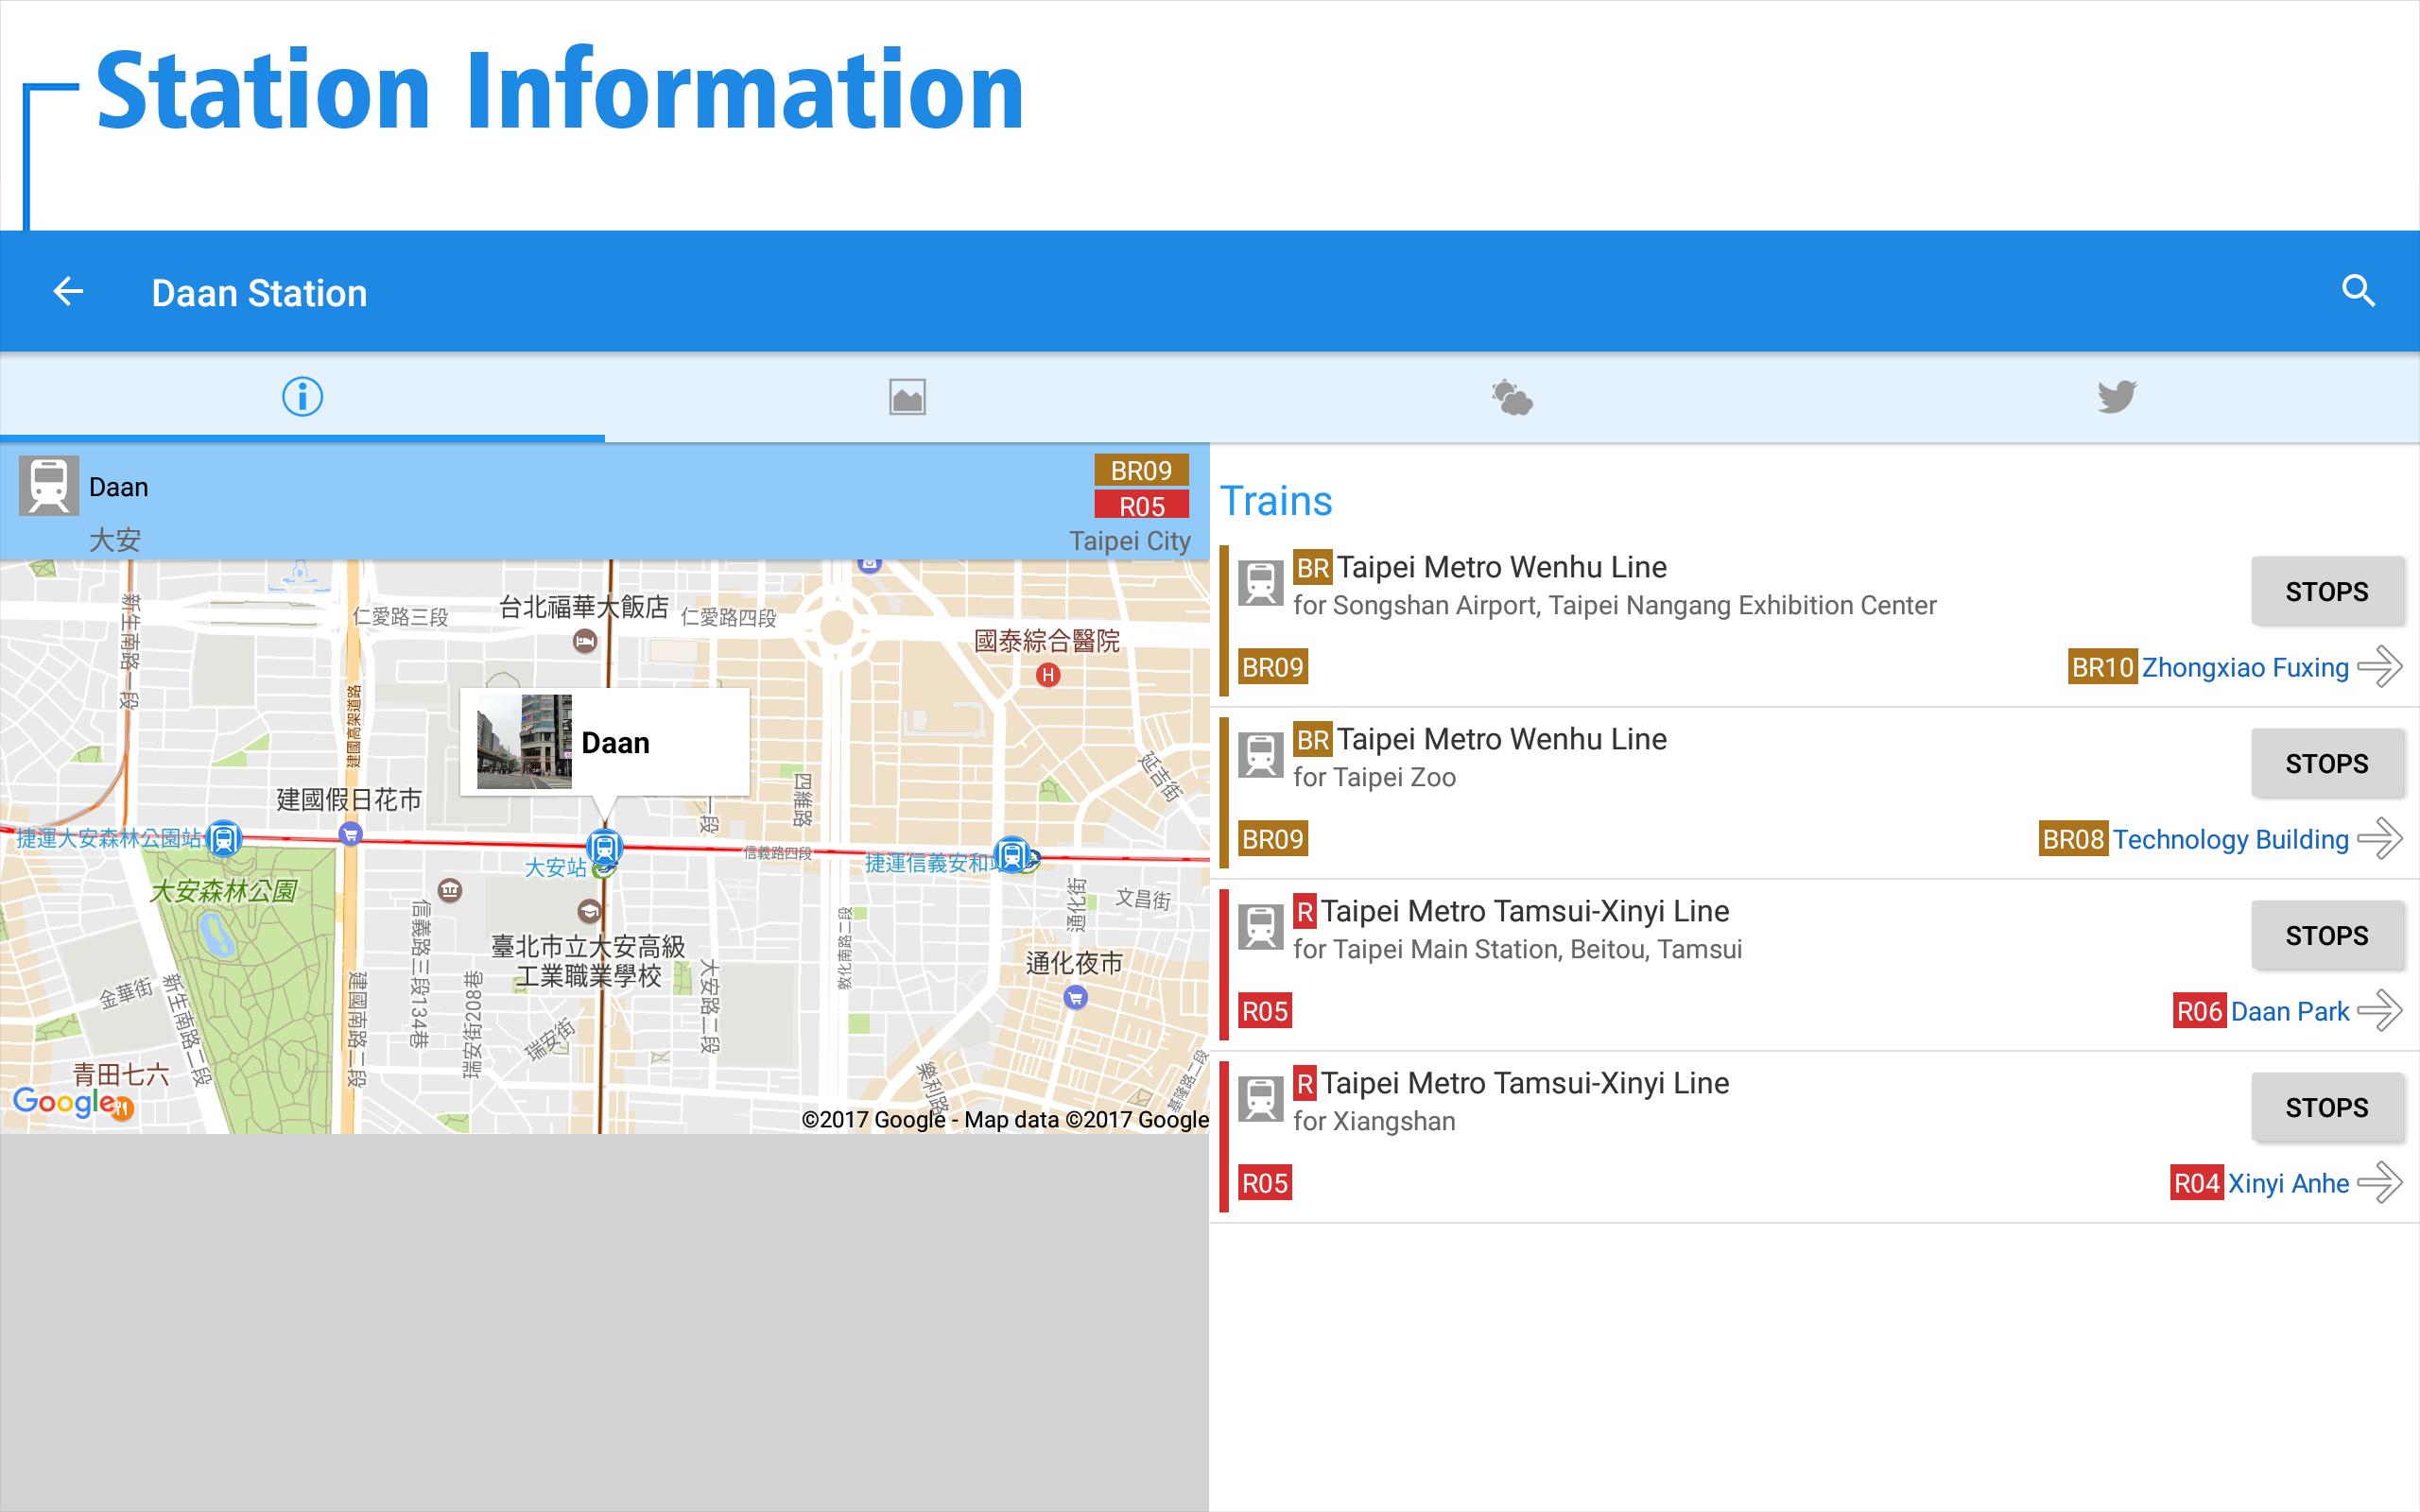Select Tamsui-Xinyi Line for Taipei Main Station

[1524, 911]
